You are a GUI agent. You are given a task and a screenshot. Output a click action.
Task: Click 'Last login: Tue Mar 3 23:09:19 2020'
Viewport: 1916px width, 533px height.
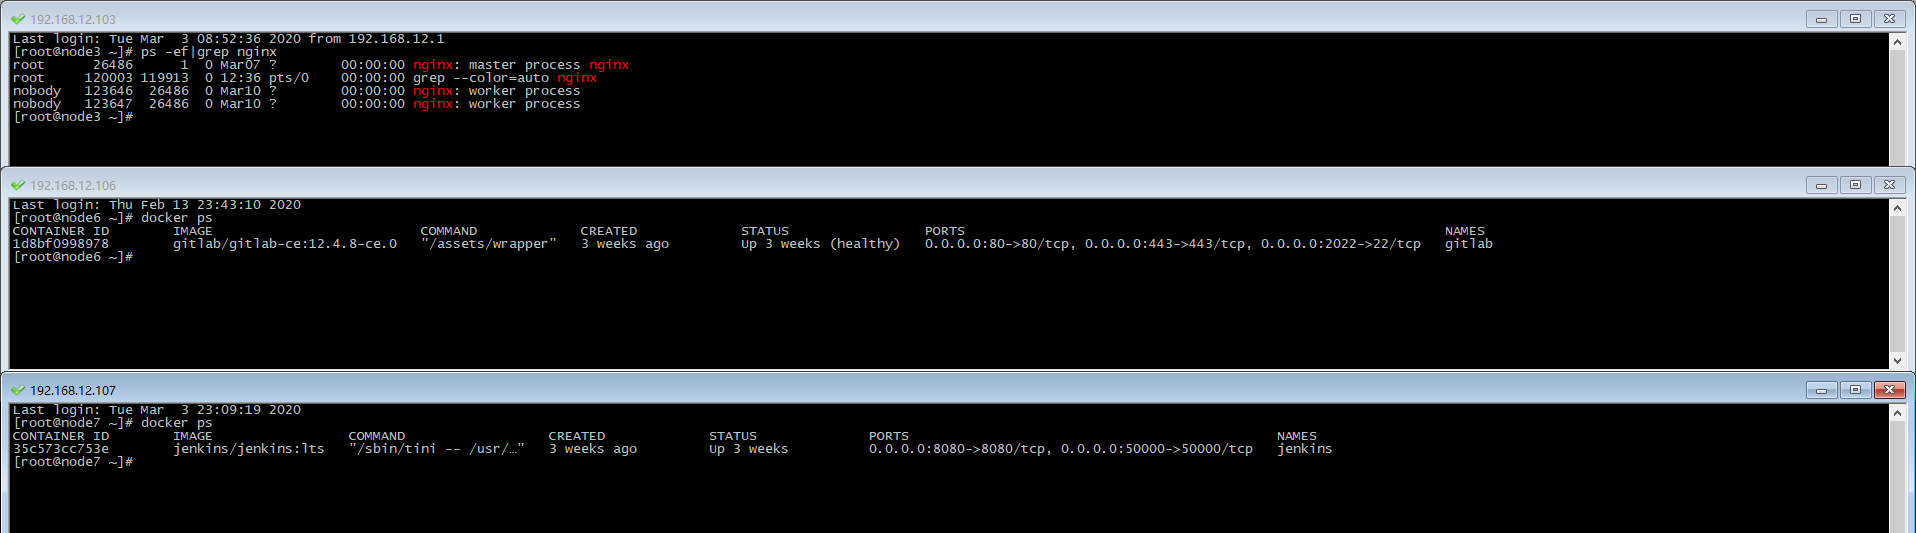tap(157, 410)
